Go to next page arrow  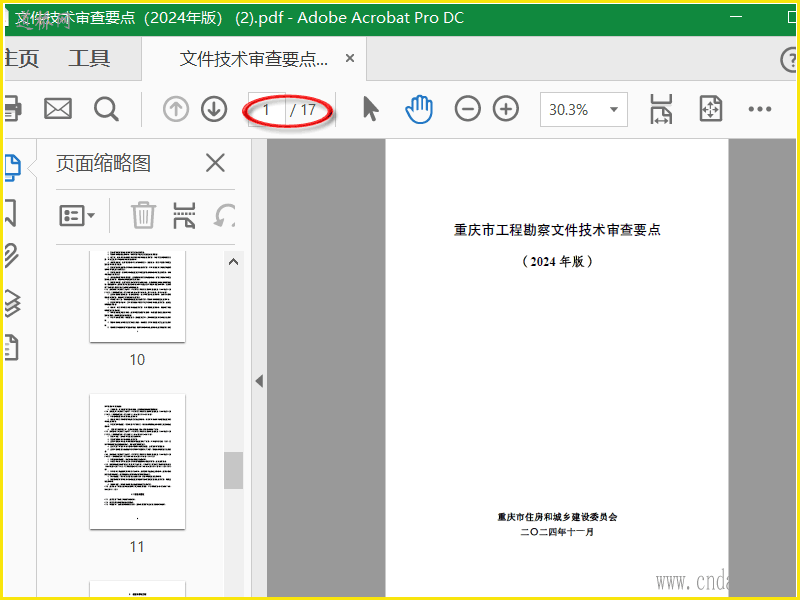pos(214,109)
